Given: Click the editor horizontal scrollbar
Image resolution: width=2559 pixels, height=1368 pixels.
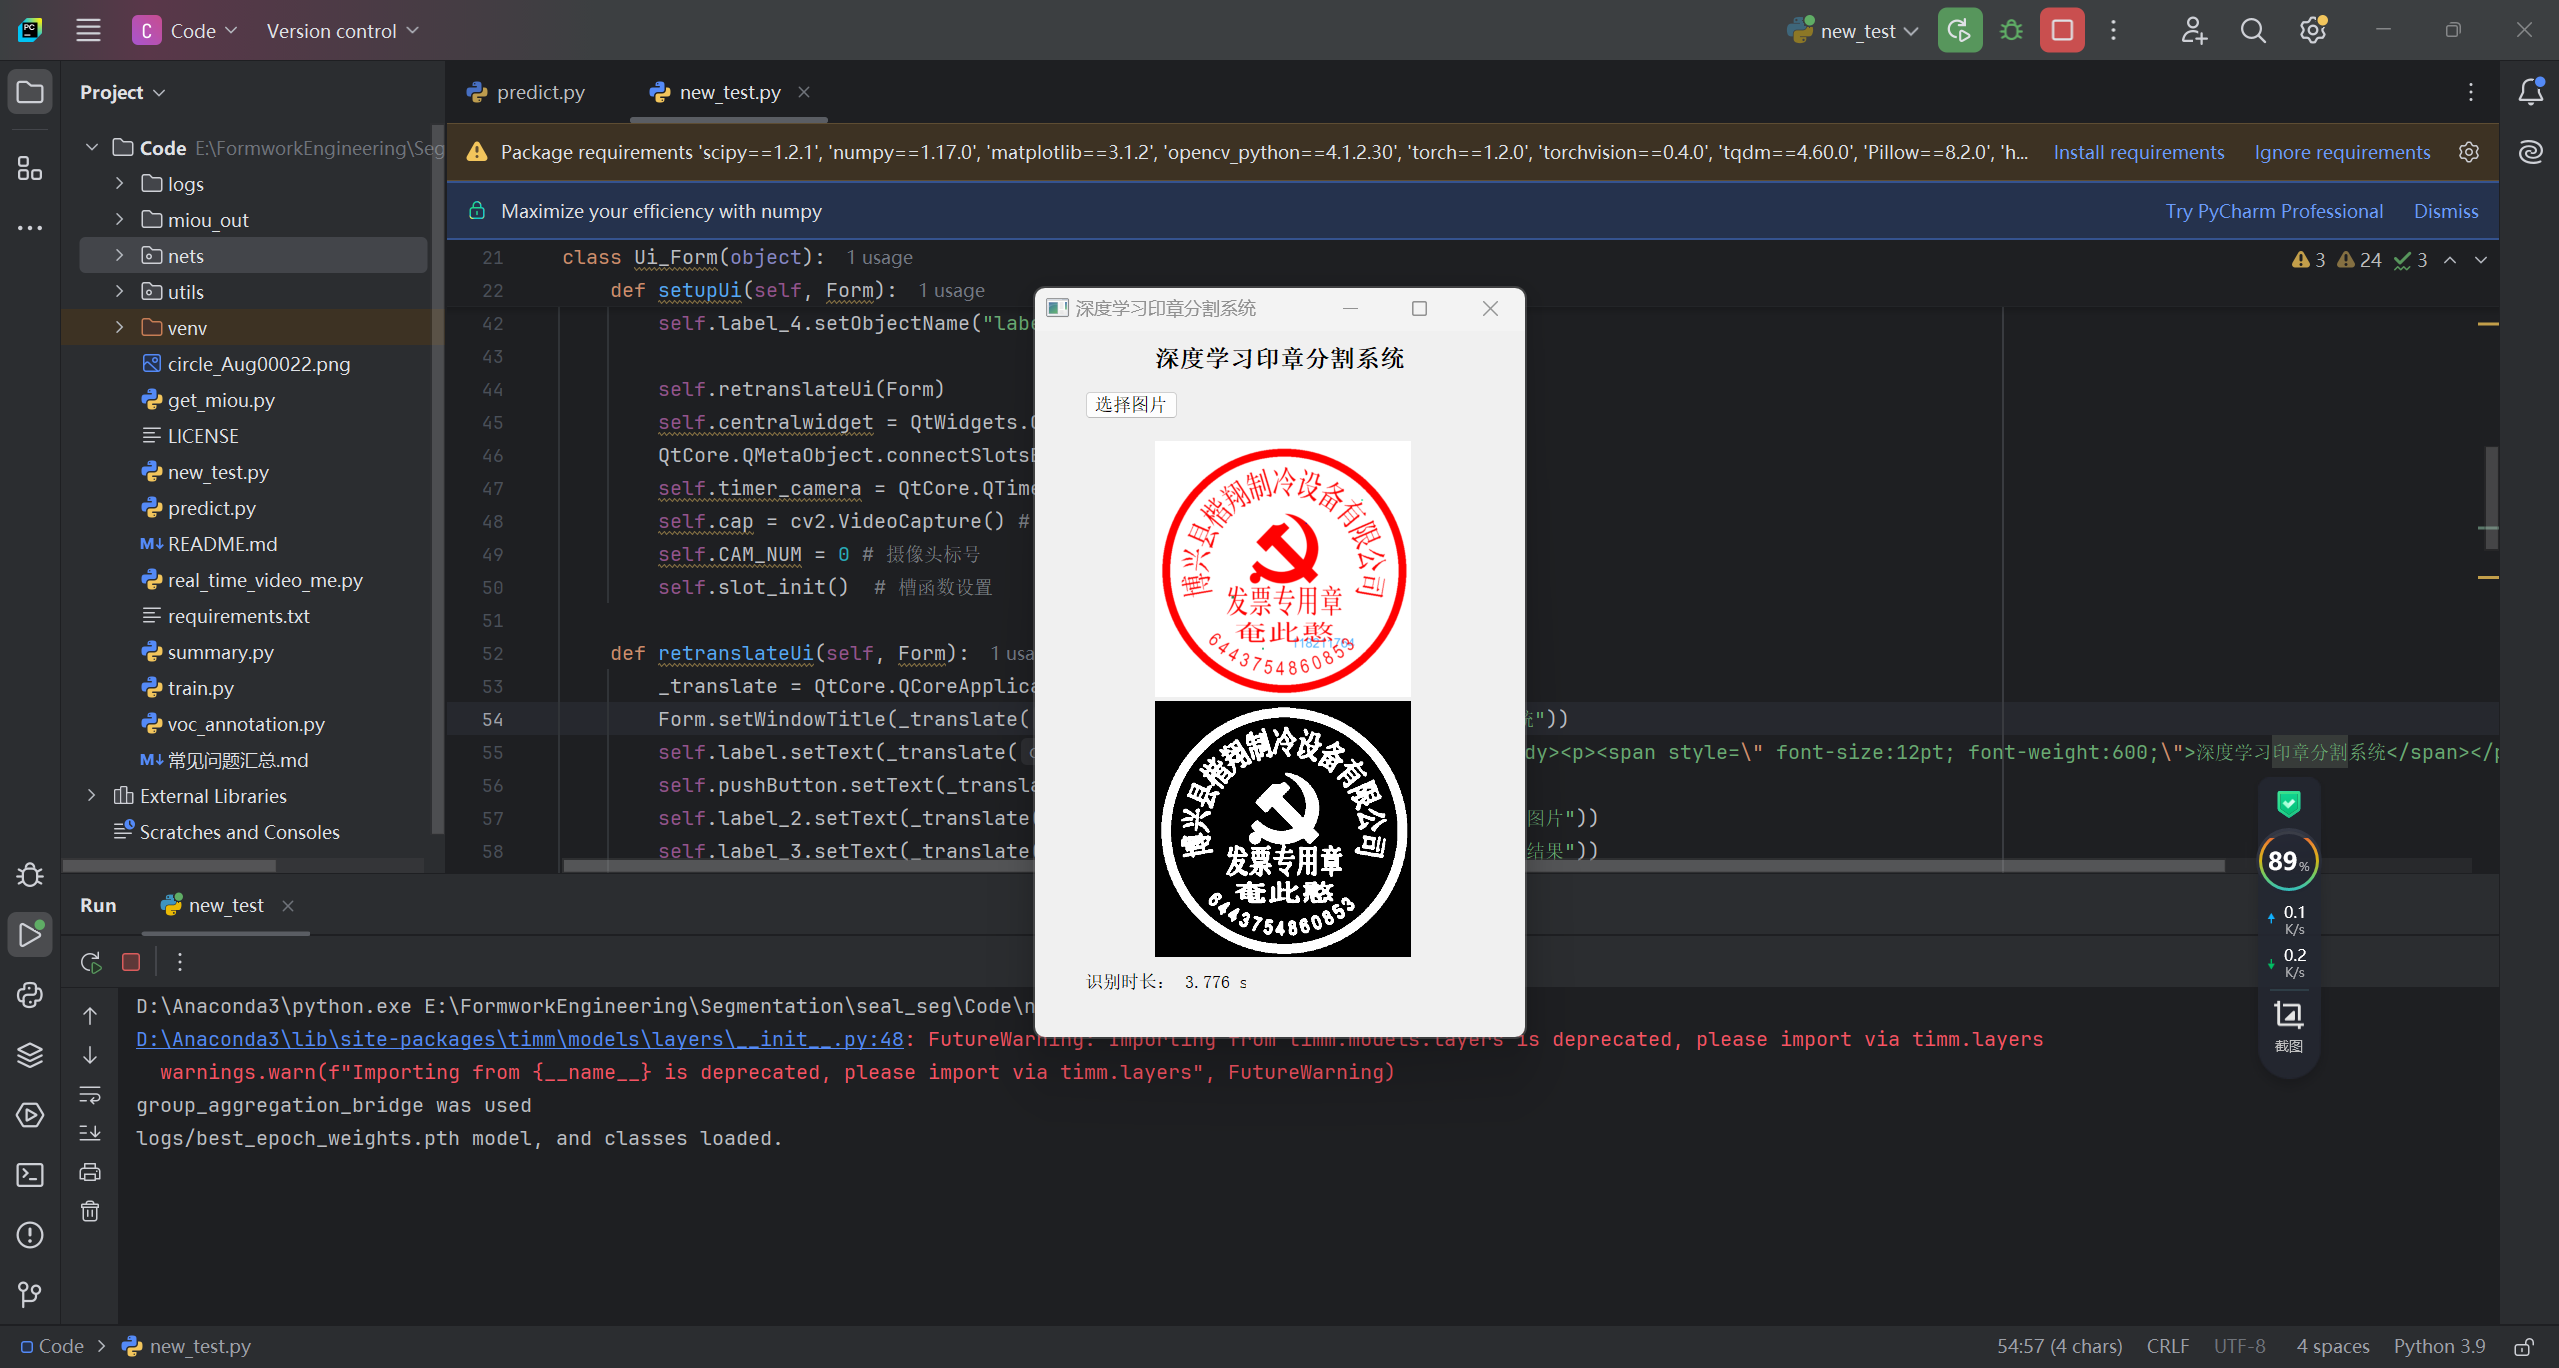Looking at the screenshot, I should [800, 866].
